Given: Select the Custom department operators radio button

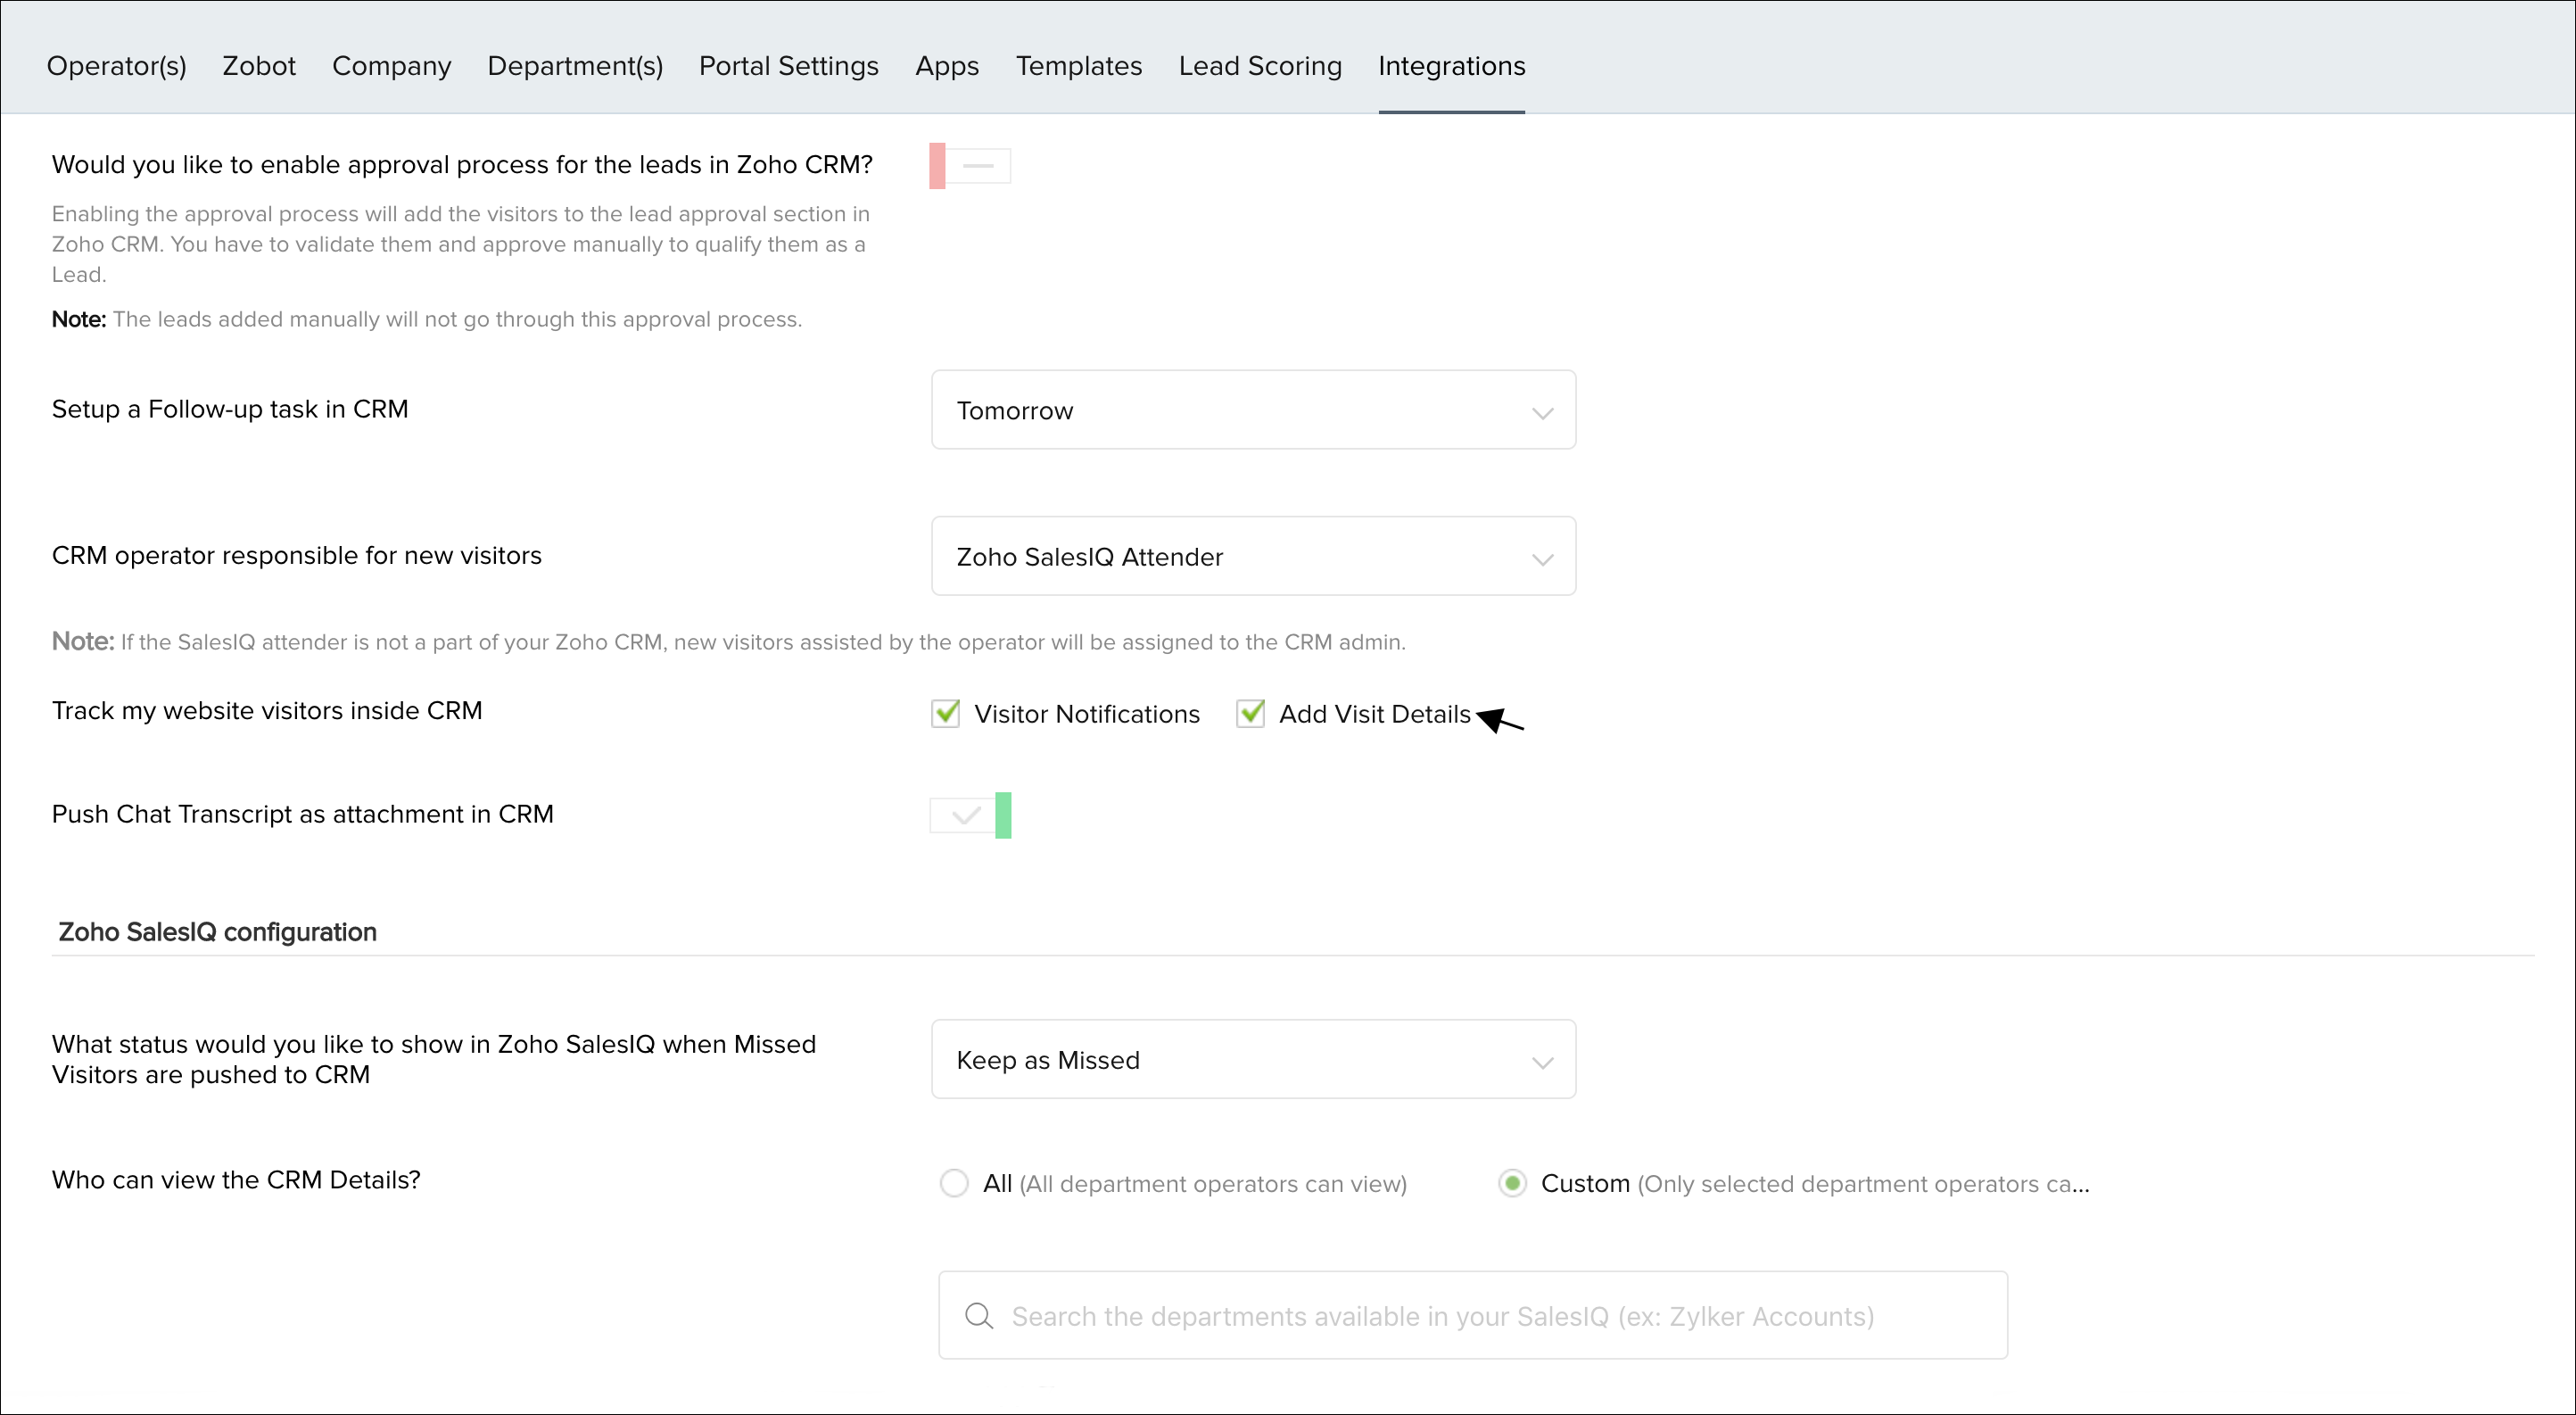Looking at the screenshot, I should point(1512,1183).
